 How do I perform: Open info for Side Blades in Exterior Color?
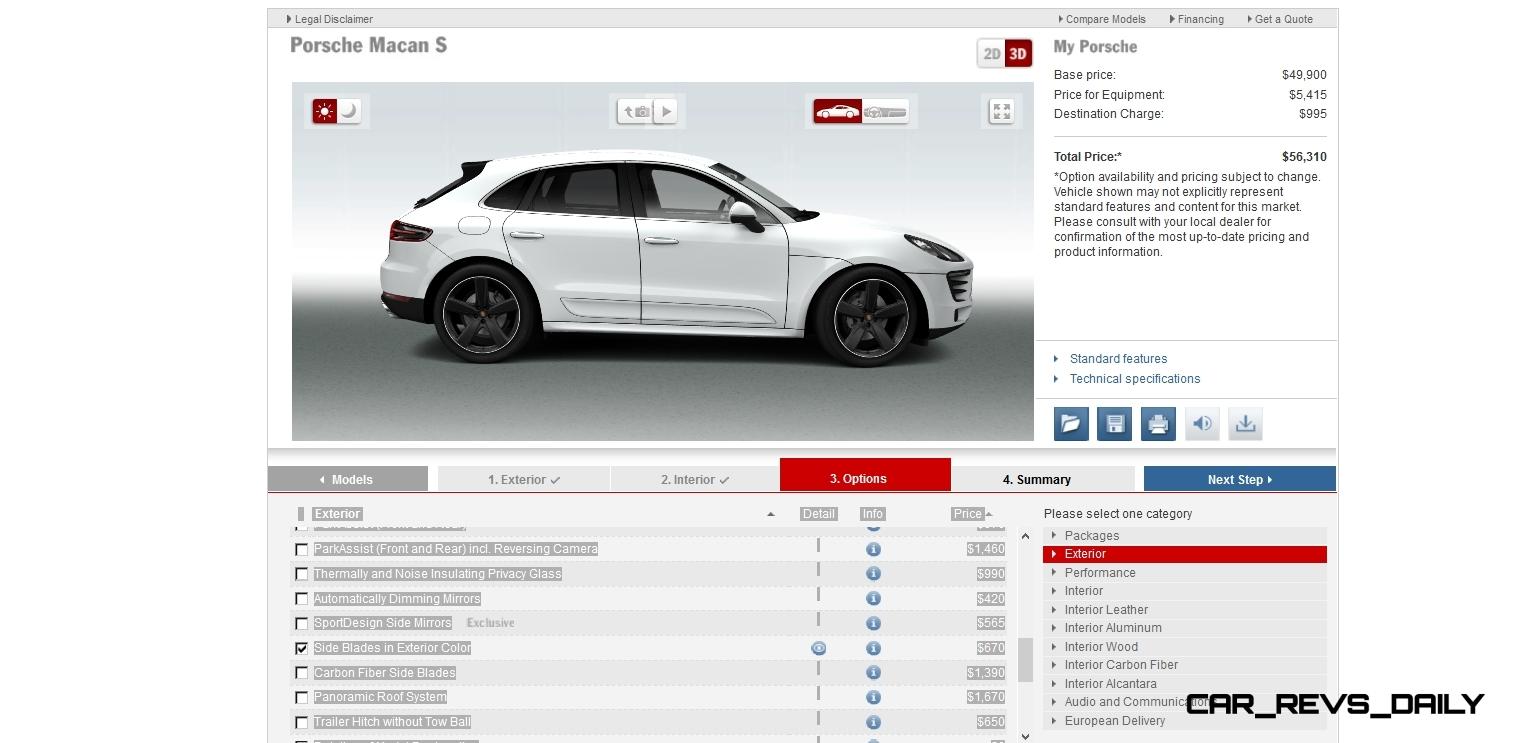[873, 648]
